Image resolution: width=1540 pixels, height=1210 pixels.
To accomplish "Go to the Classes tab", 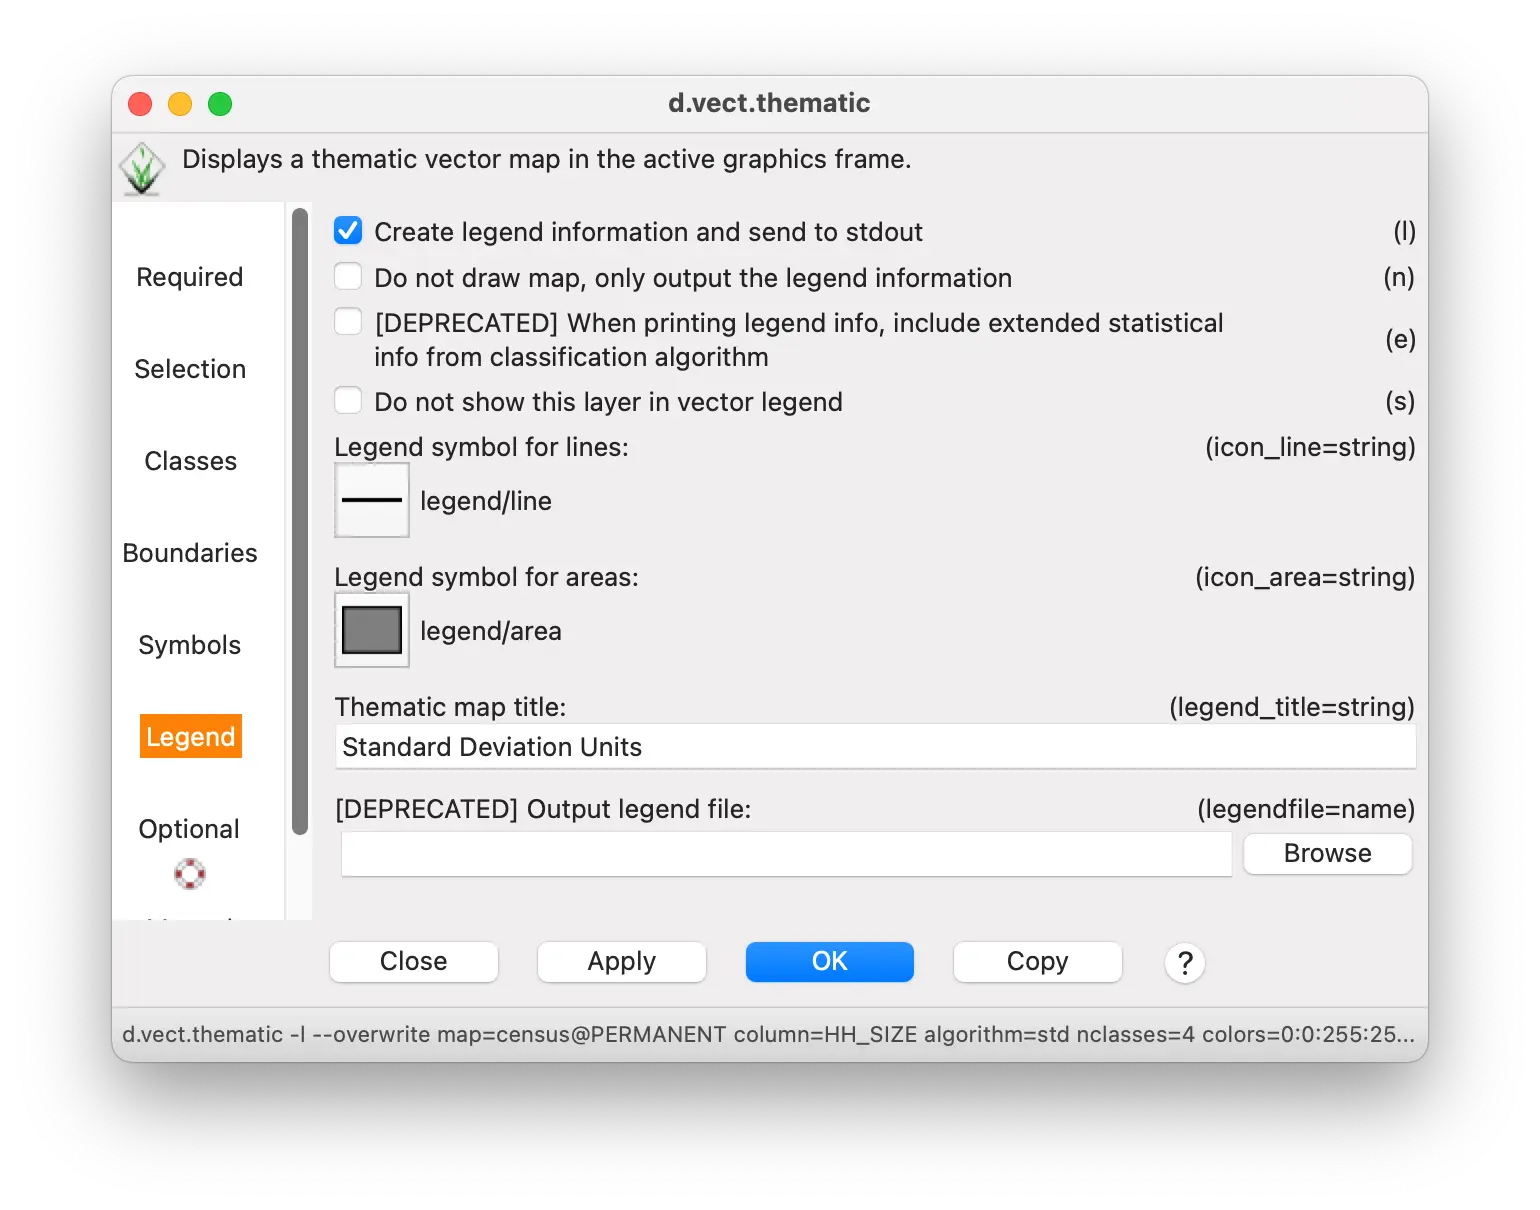I will (x=189, y=461).
